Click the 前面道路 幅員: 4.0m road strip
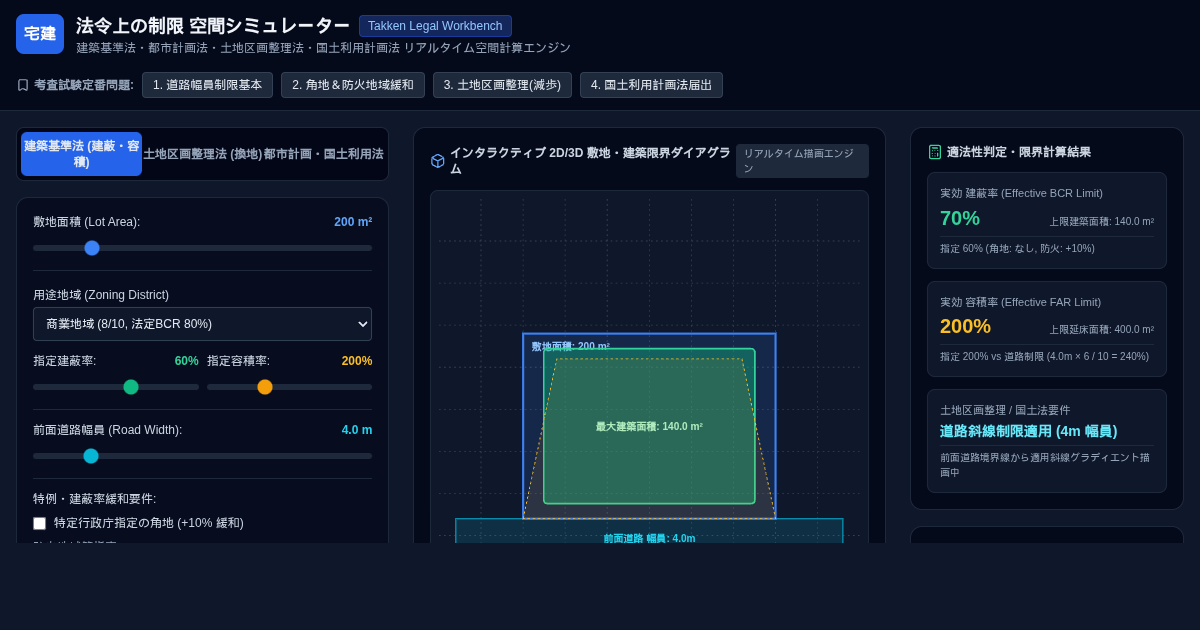This screenshot has height=630, width=1200. [649, 531]
